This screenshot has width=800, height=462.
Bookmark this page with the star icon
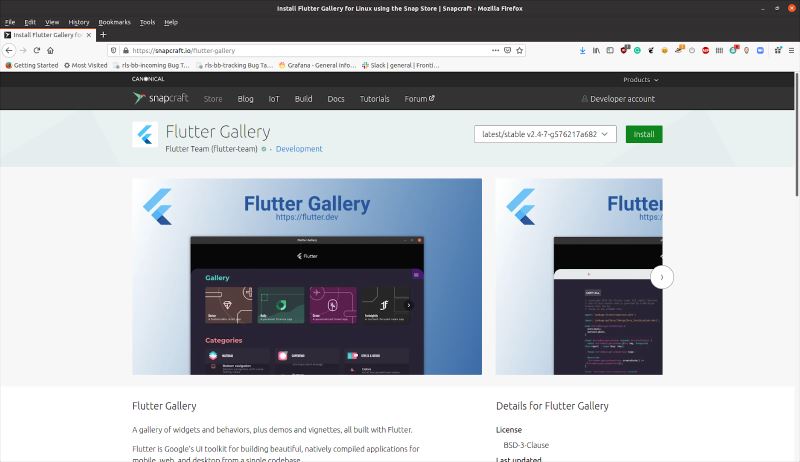pyautogui.click(x=519, y=50)
